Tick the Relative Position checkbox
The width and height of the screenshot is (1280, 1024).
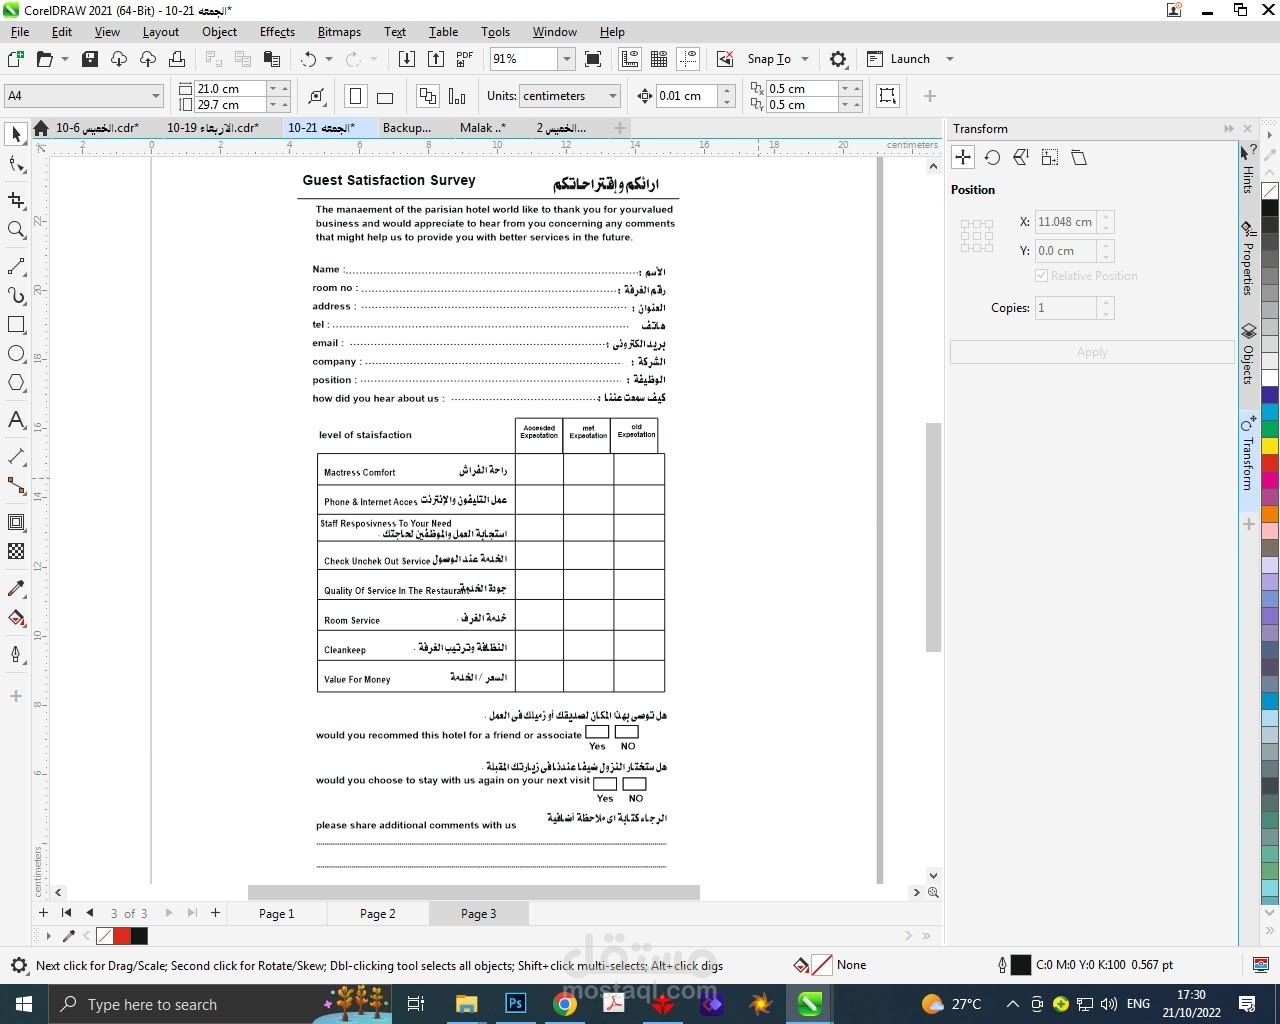(x=1041, y=276)
